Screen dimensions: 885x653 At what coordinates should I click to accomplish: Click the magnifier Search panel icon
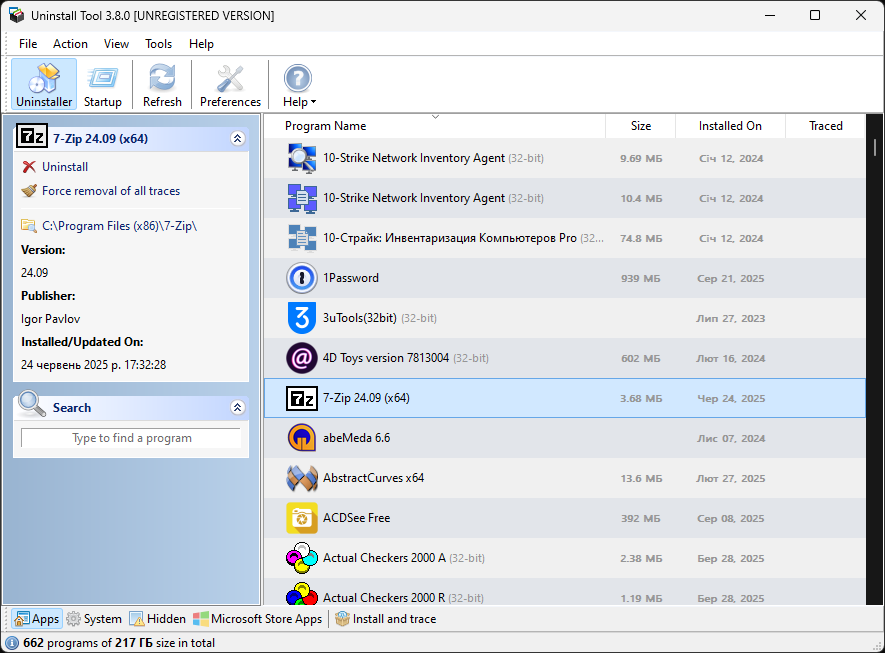(x=32, y=404)
